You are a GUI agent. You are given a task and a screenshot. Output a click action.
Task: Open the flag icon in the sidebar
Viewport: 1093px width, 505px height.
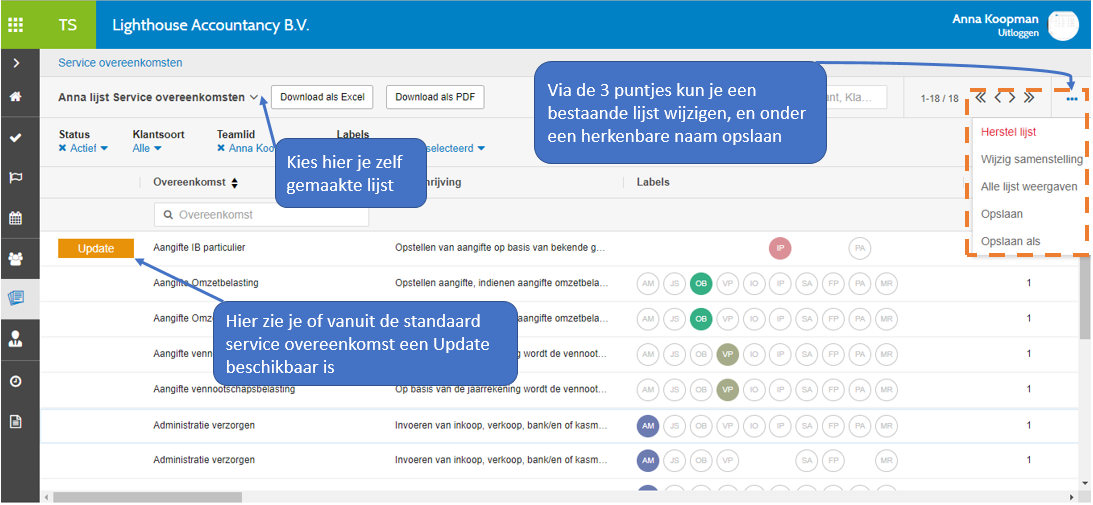(15, 178)
